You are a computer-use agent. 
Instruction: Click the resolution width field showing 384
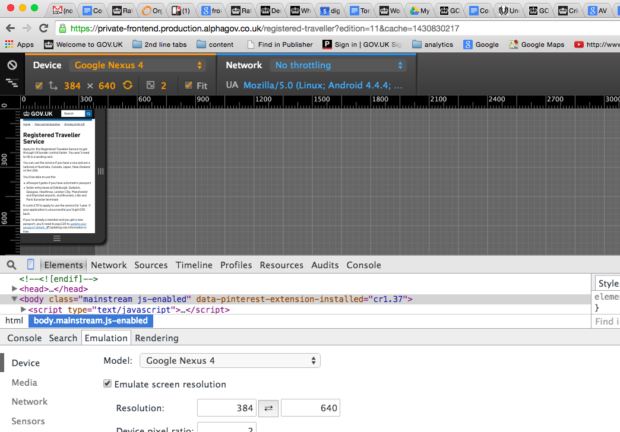click(227, 408)
